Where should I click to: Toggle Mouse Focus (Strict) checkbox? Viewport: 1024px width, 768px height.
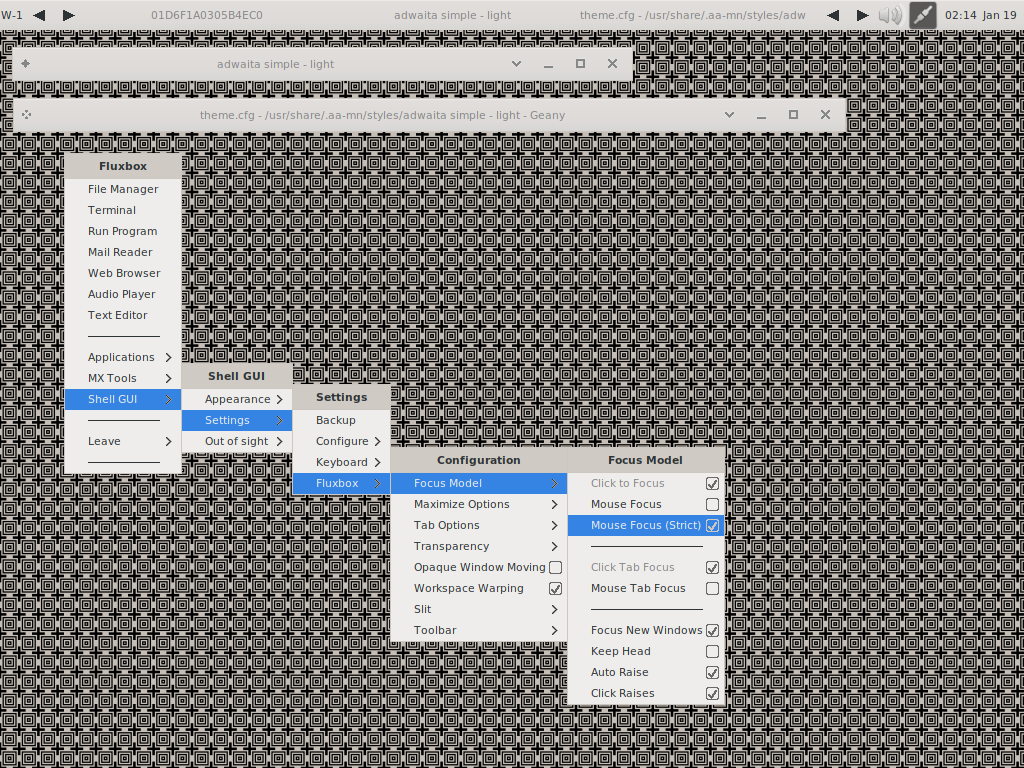pos(712,526)
